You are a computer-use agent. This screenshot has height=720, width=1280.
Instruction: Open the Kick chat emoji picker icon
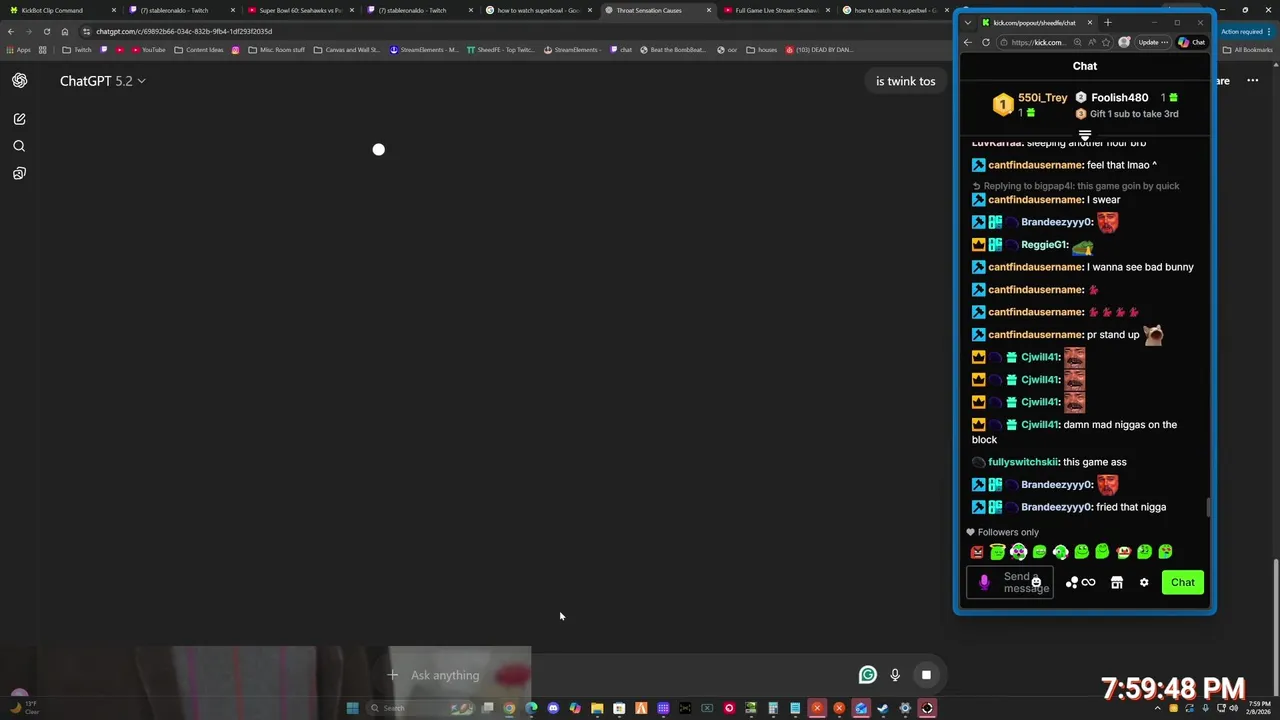pos(1036,582)
